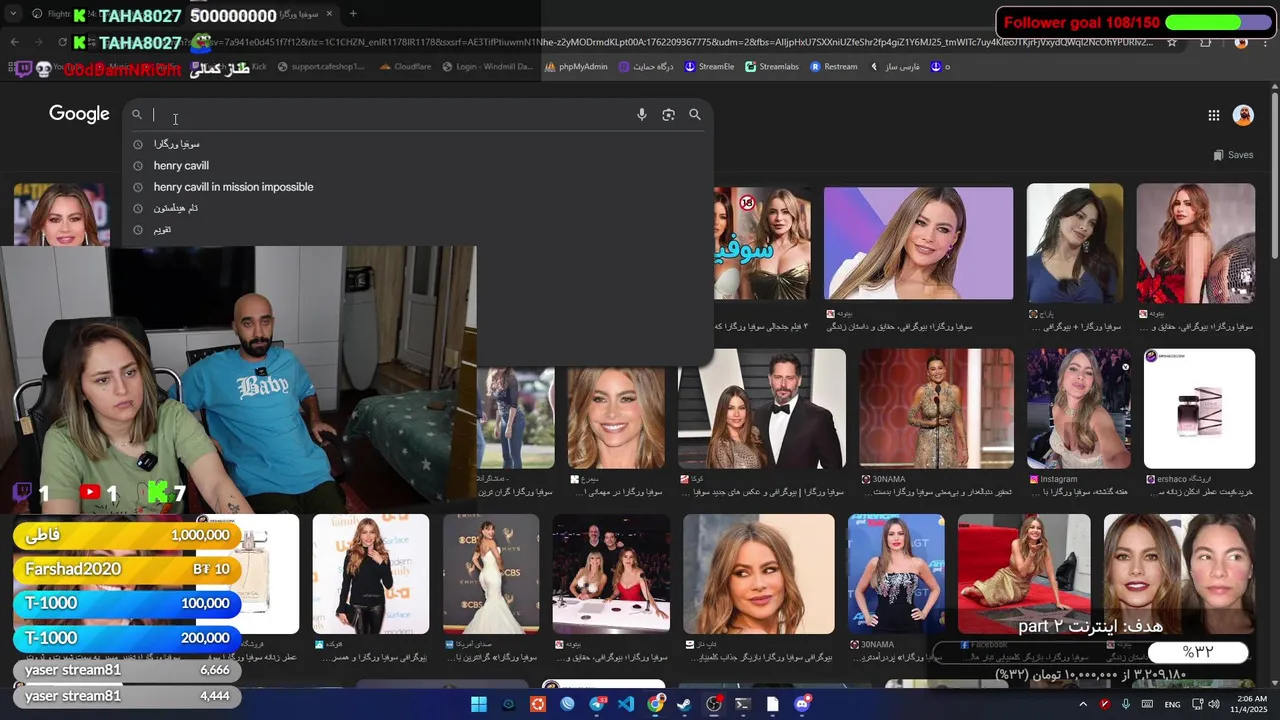Open image of woman at microphone holding award
The width and height of the screenshot is (1280, 720).
[936, 409]
